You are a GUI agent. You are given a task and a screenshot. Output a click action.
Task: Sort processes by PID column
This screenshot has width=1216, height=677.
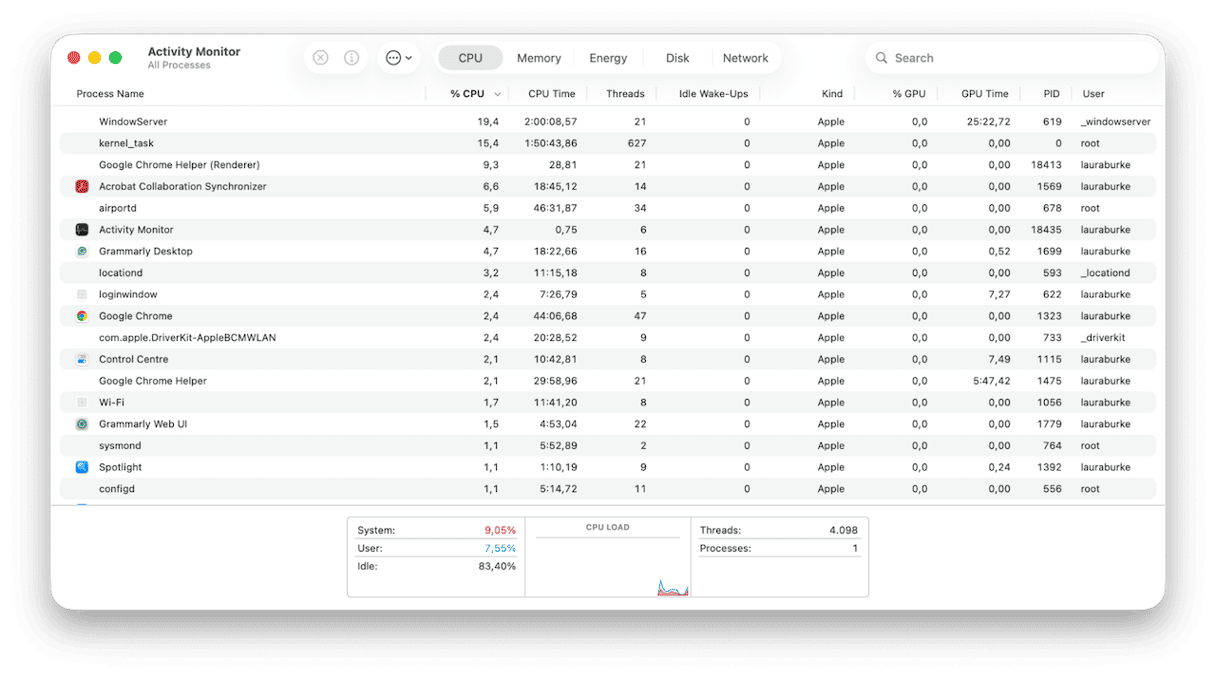pyautogui.click(x=1050, y=93)
